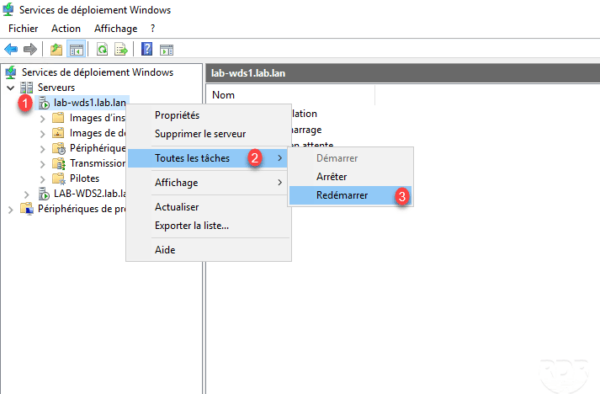Open the Fichier menu

pos(23,28)
